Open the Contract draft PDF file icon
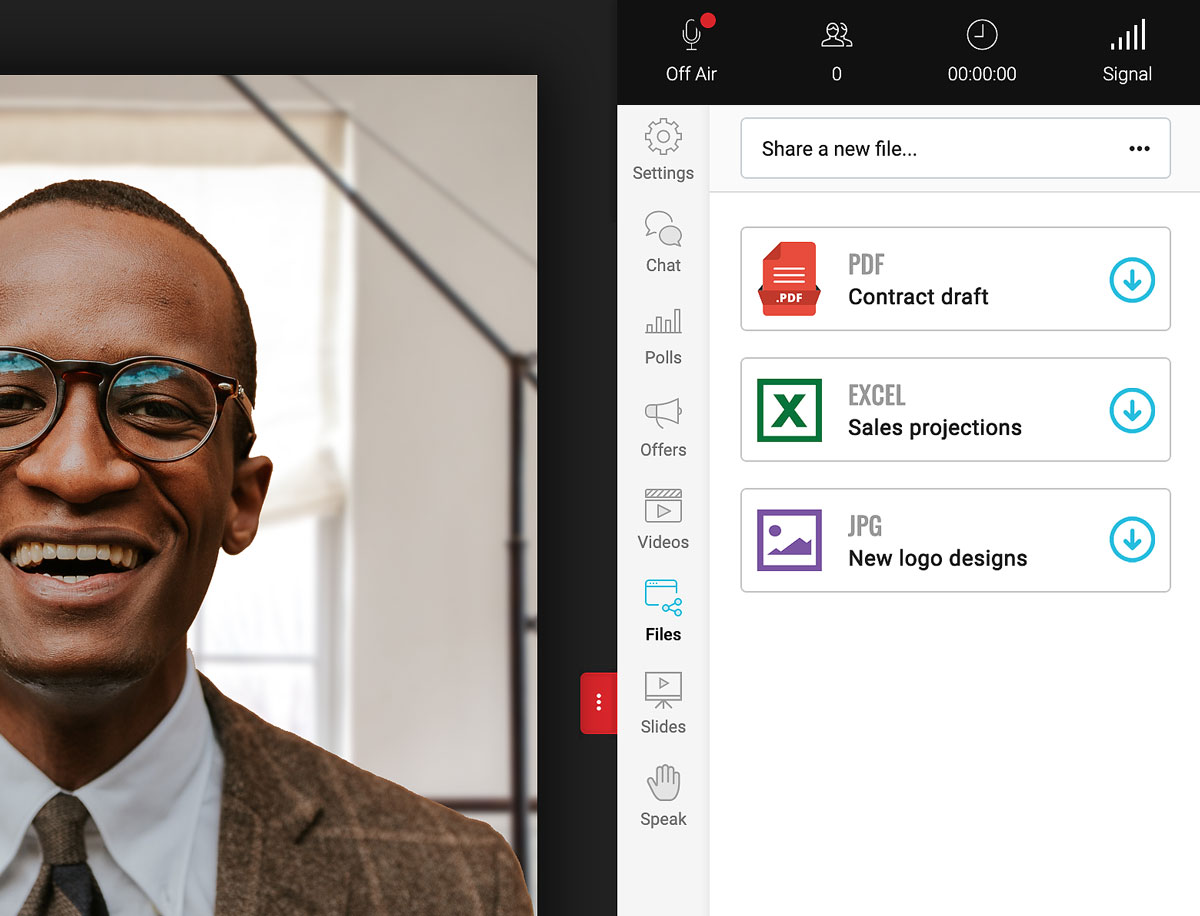Screen dimensions: 1200x916 pos(789,280)
